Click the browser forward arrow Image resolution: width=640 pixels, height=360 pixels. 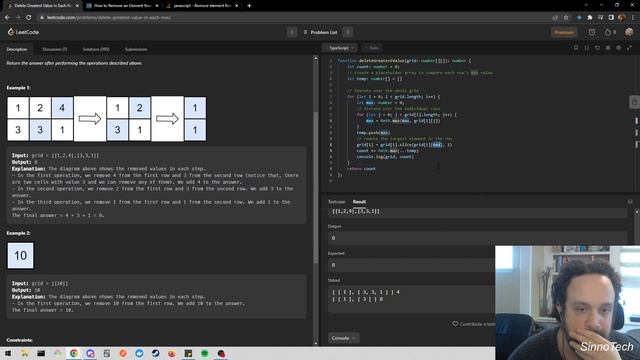[18, 18]
